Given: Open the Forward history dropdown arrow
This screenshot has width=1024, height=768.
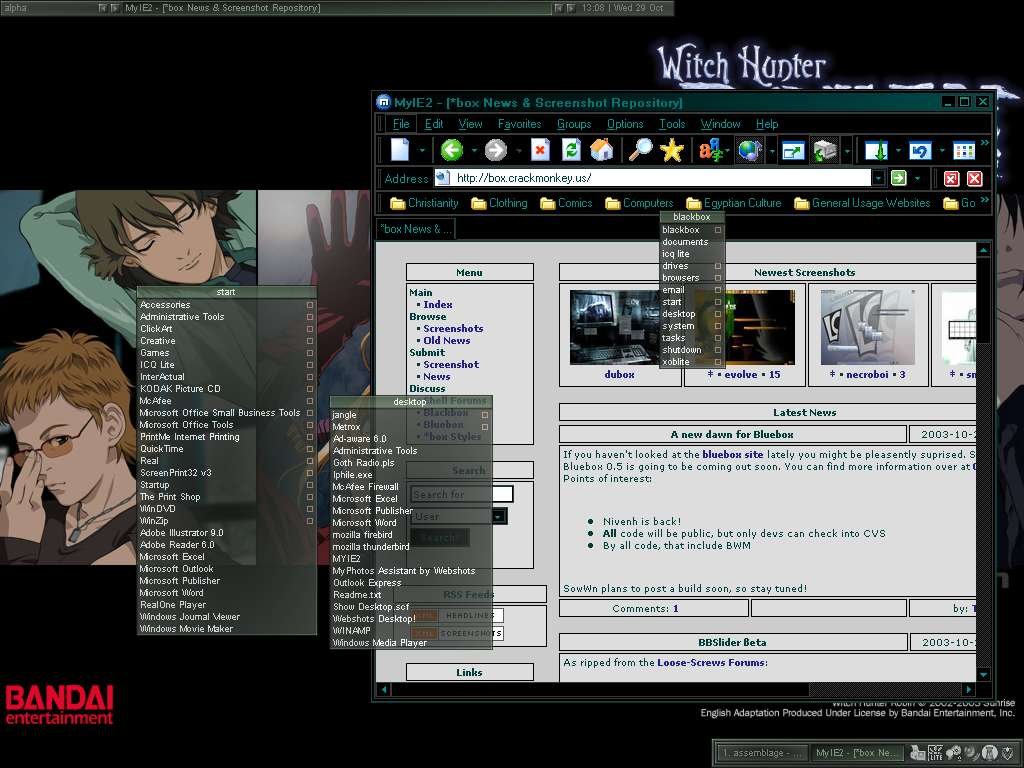Looking at the screenshot, I should (519, 151).
